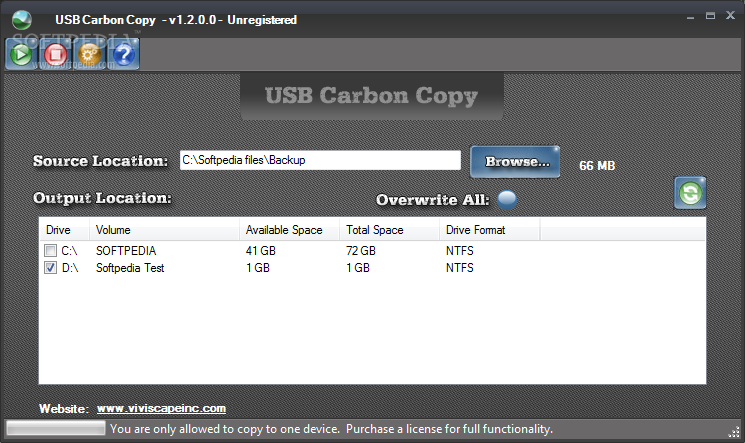
Task: Close the USB Carbon Copy window
Action: tap(730, 15)
